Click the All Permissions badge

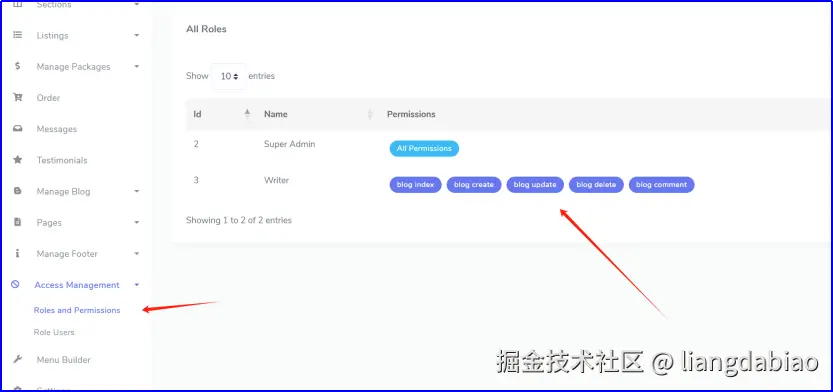[424, 148]
